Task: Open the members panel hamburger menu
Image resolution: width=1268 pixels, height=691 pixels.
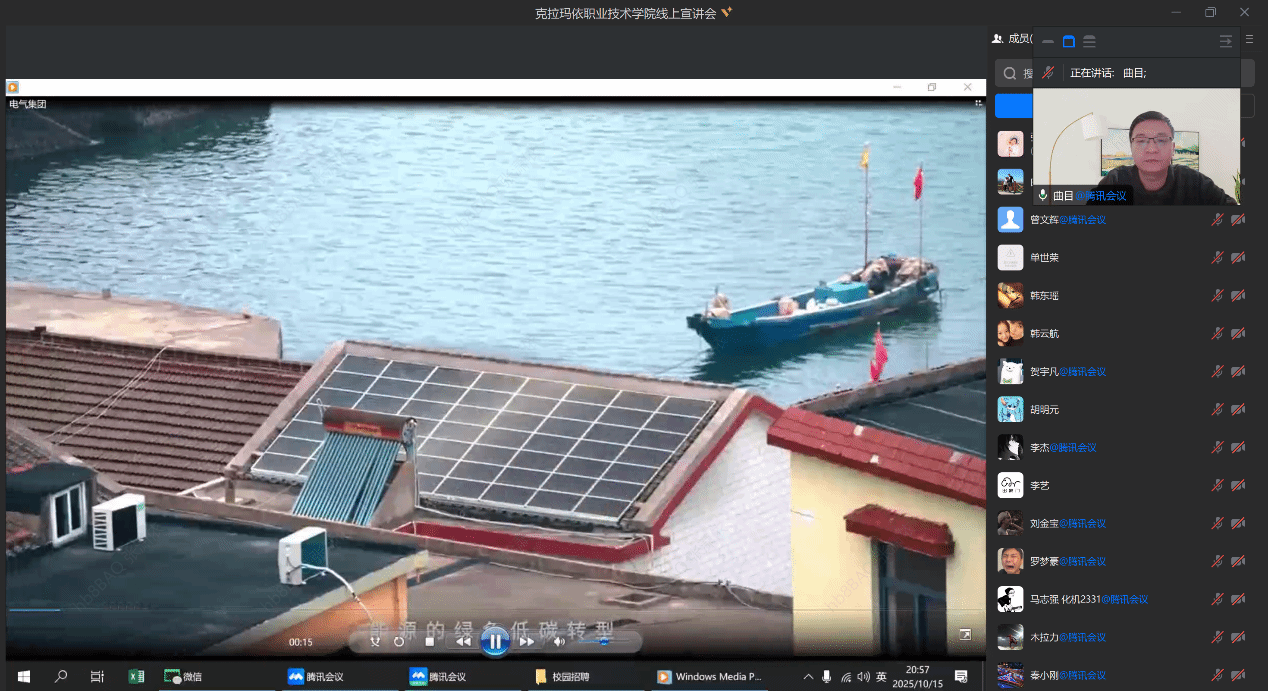Action: coord(1249,39)
